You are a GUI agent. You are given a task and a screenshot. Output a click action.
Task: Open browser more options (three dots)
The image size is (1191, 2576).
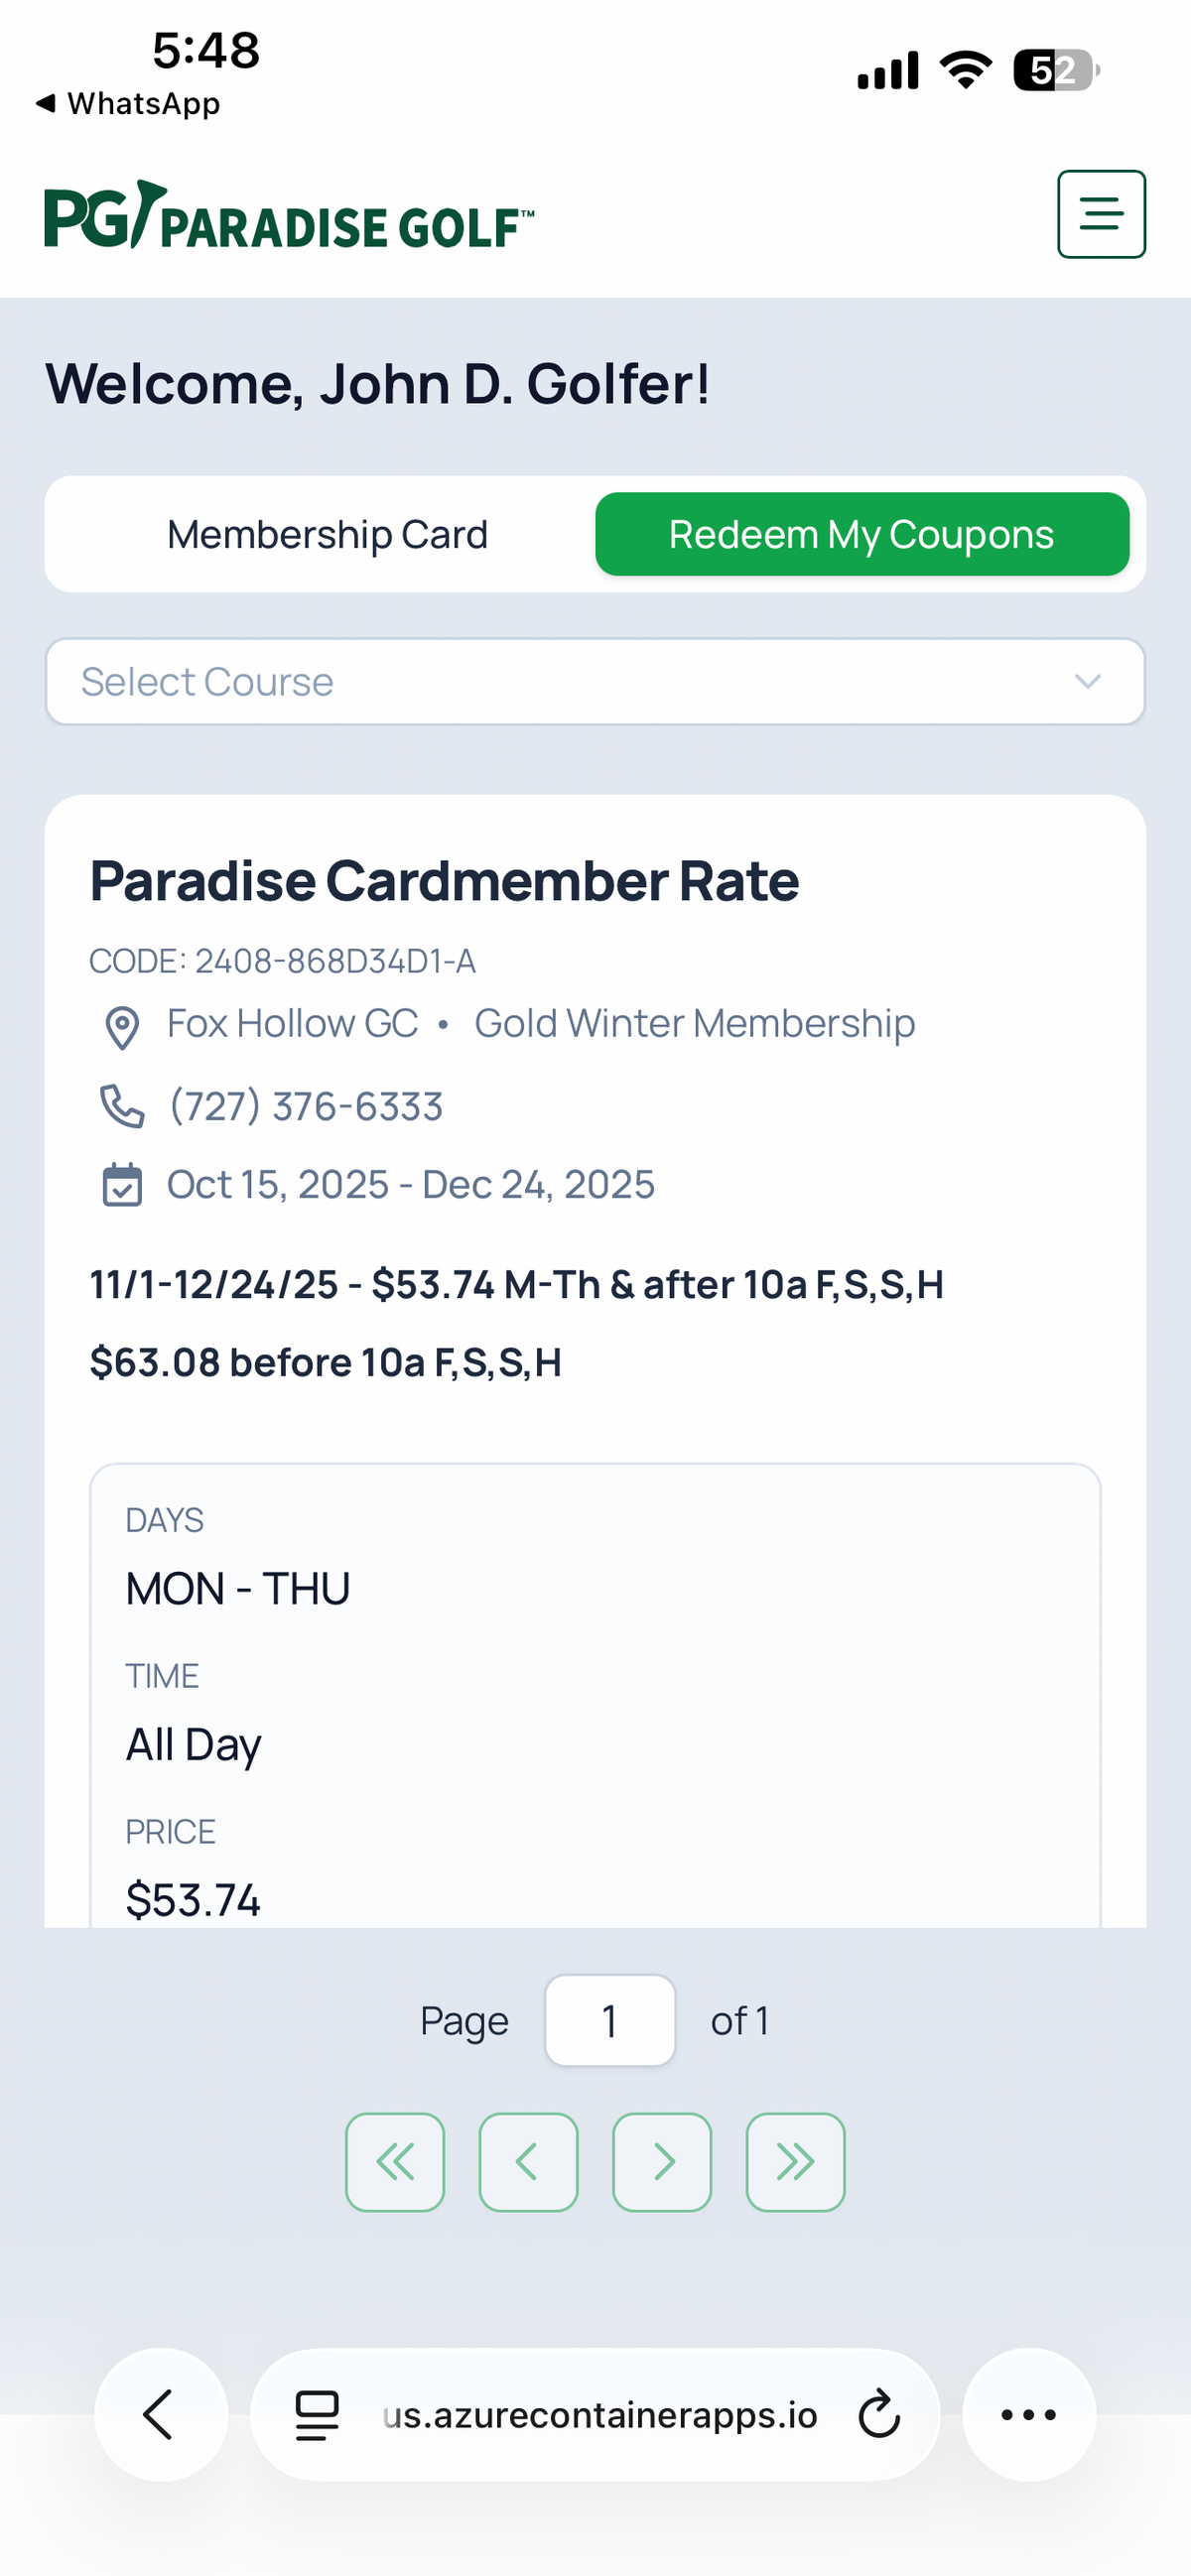pyautogui.click(x=1028, y=2415)
